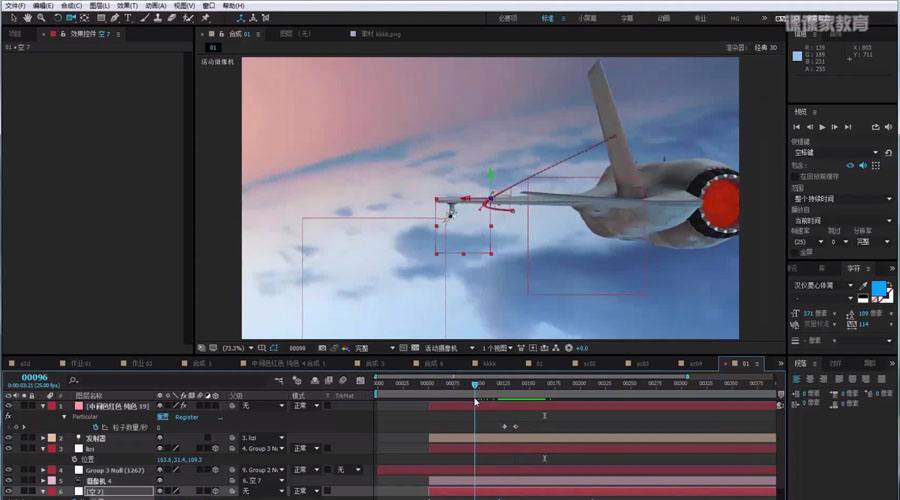Viewport: 900px width, 500px height.
Task: Select the Pen tool
Action: pos(114,17)
